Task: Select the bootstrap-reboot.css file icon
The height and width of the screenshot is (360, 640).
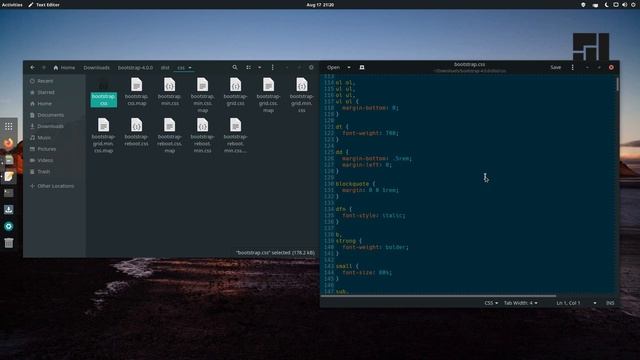Action: pos(136,125)
